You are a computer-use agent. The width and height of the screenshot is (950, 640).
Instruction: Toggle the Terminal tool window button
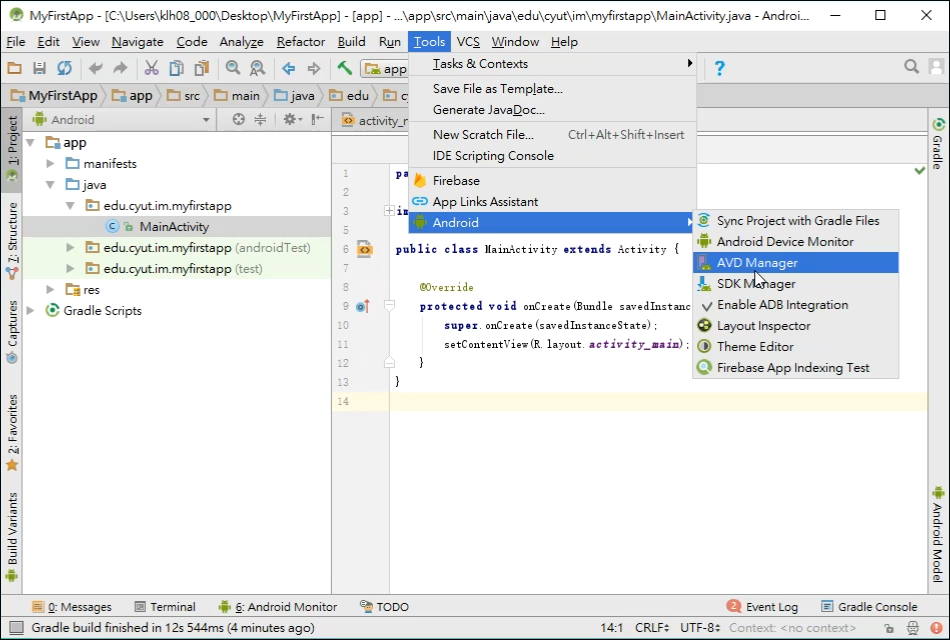tap(165, 607)
